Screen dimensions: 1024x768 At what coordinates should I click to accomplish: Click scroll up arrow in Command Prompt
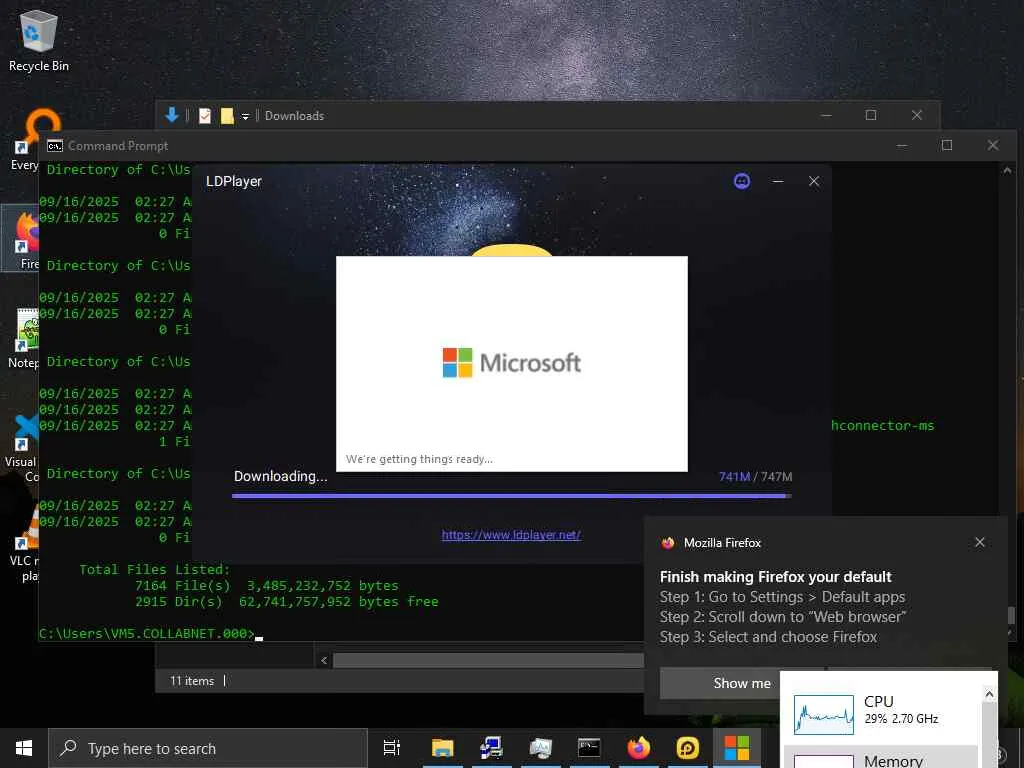(1007, 170)
